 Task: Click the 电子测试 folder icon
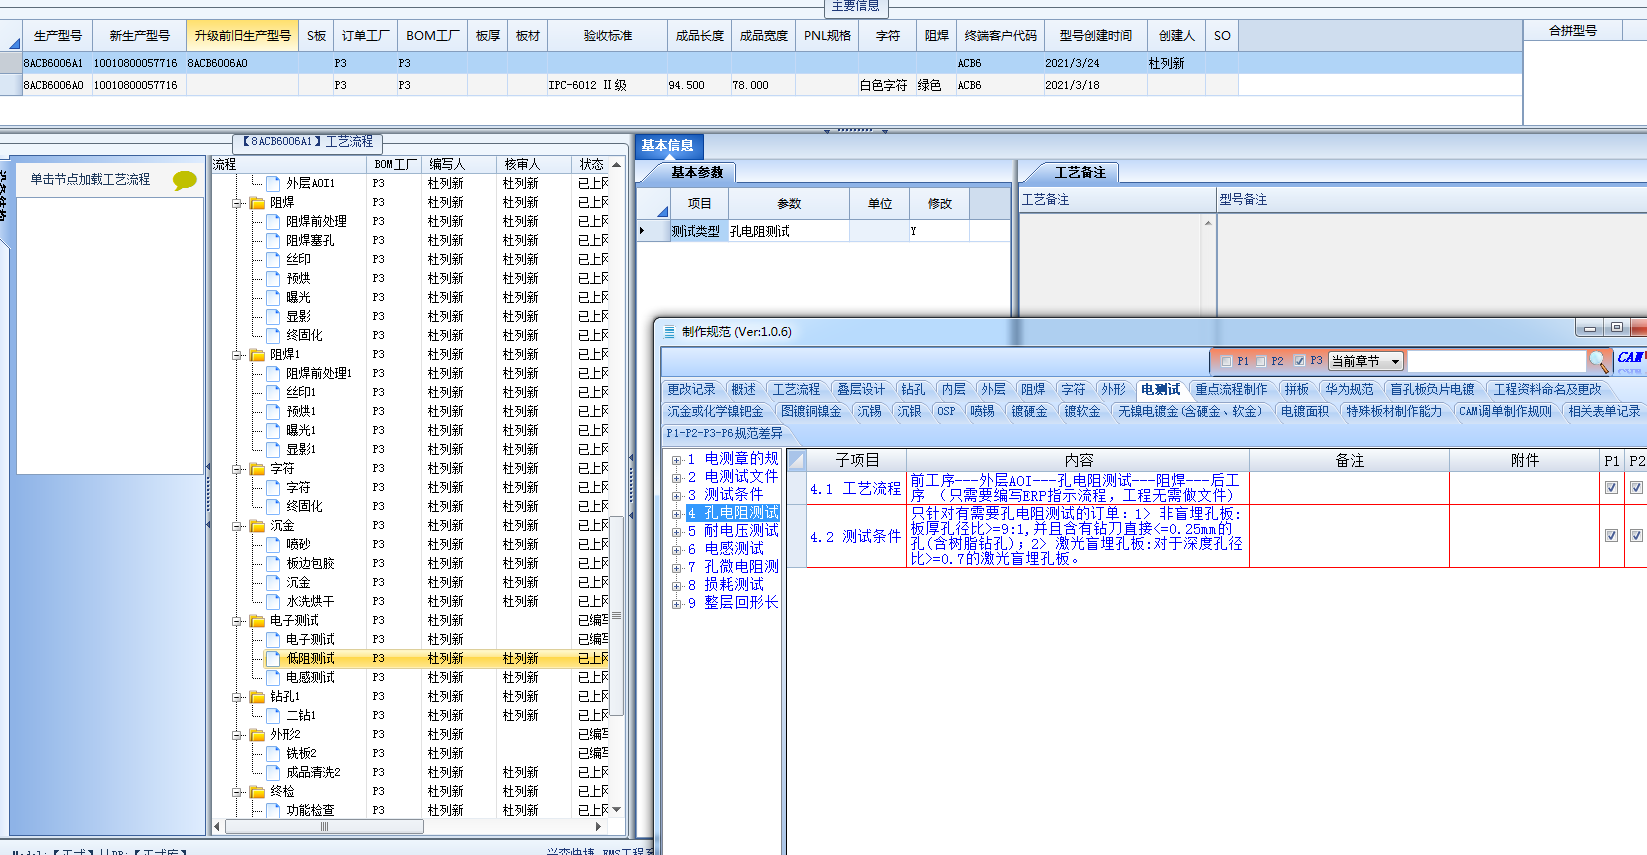click(x=257, y=620)
